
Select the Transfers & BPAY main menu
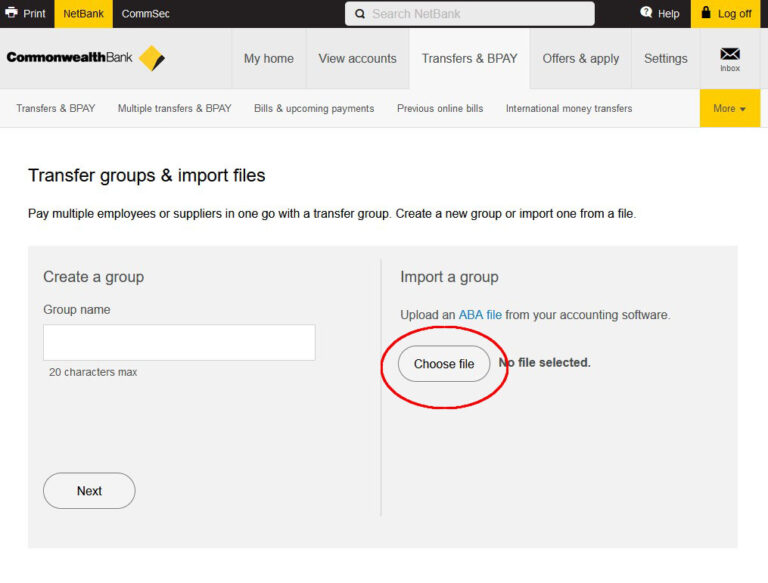click(x=469, y=58)
